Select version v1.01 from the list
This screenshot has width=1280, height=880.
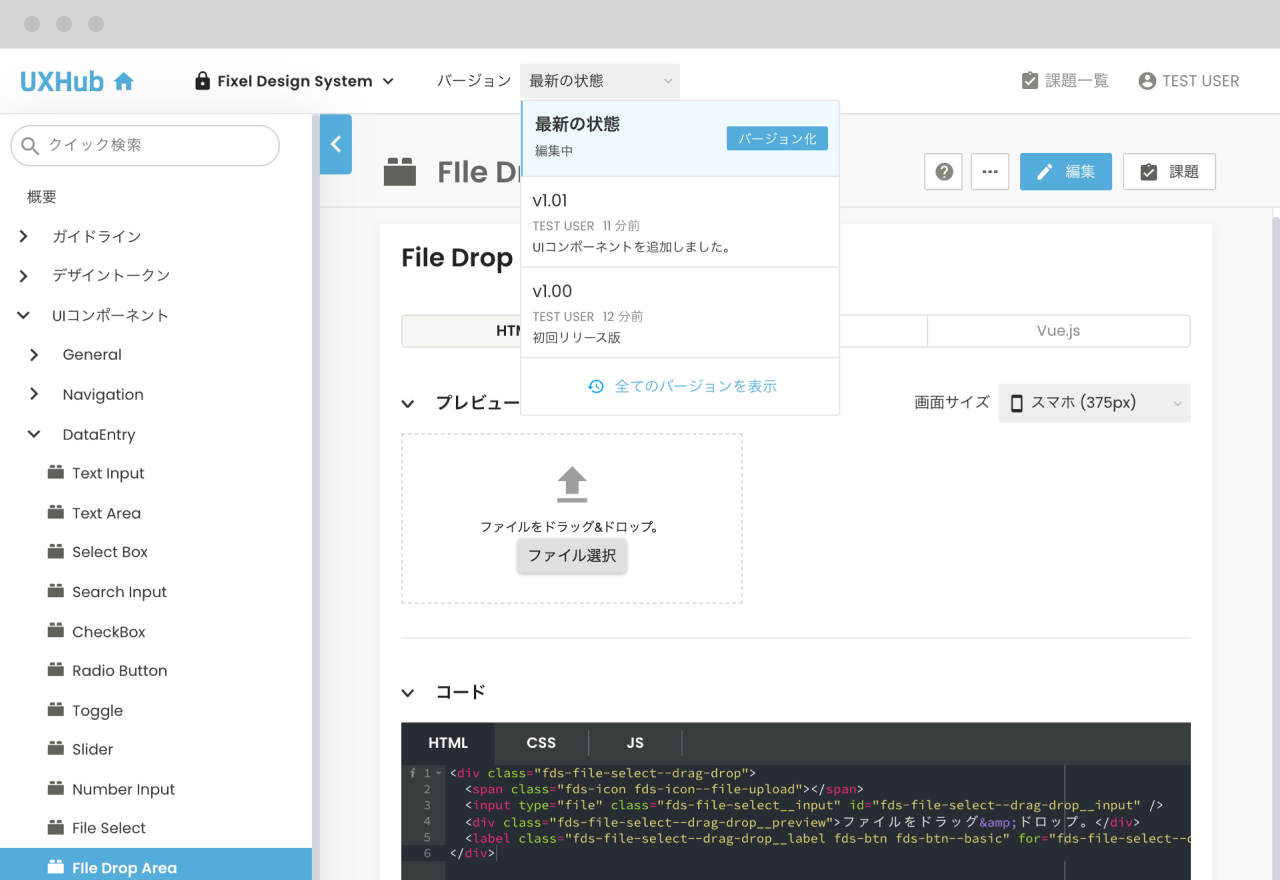(x=680, y=222)
